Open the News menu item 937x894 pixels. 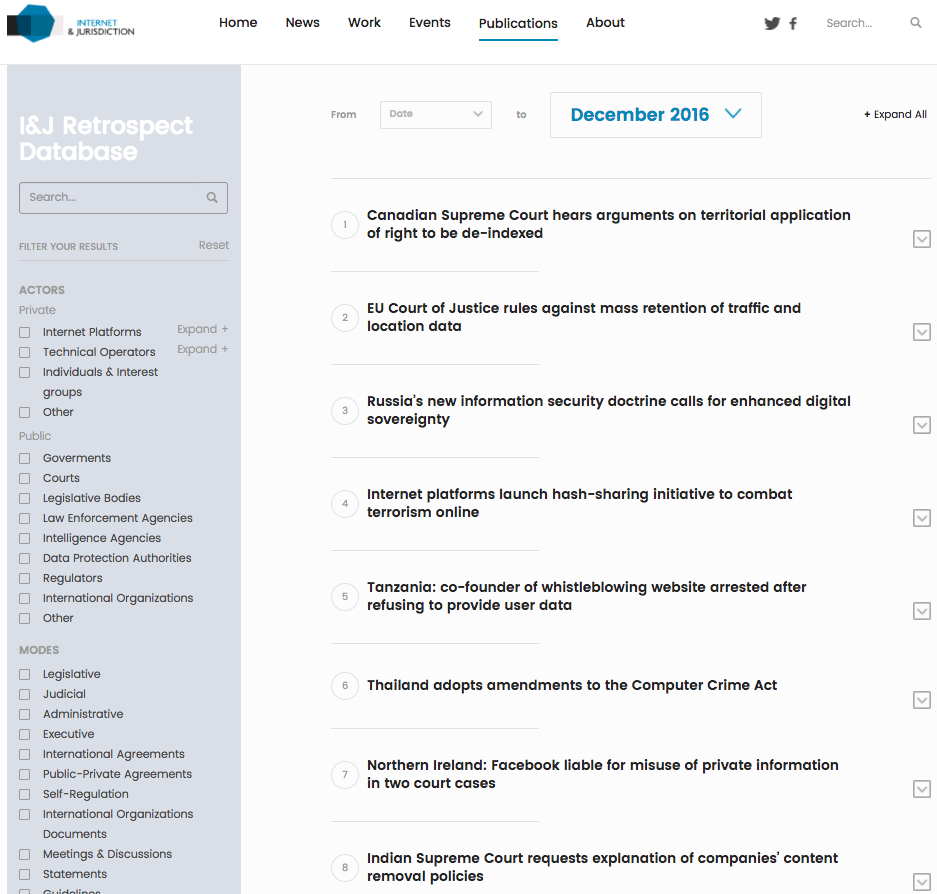(x=302, y=23)
